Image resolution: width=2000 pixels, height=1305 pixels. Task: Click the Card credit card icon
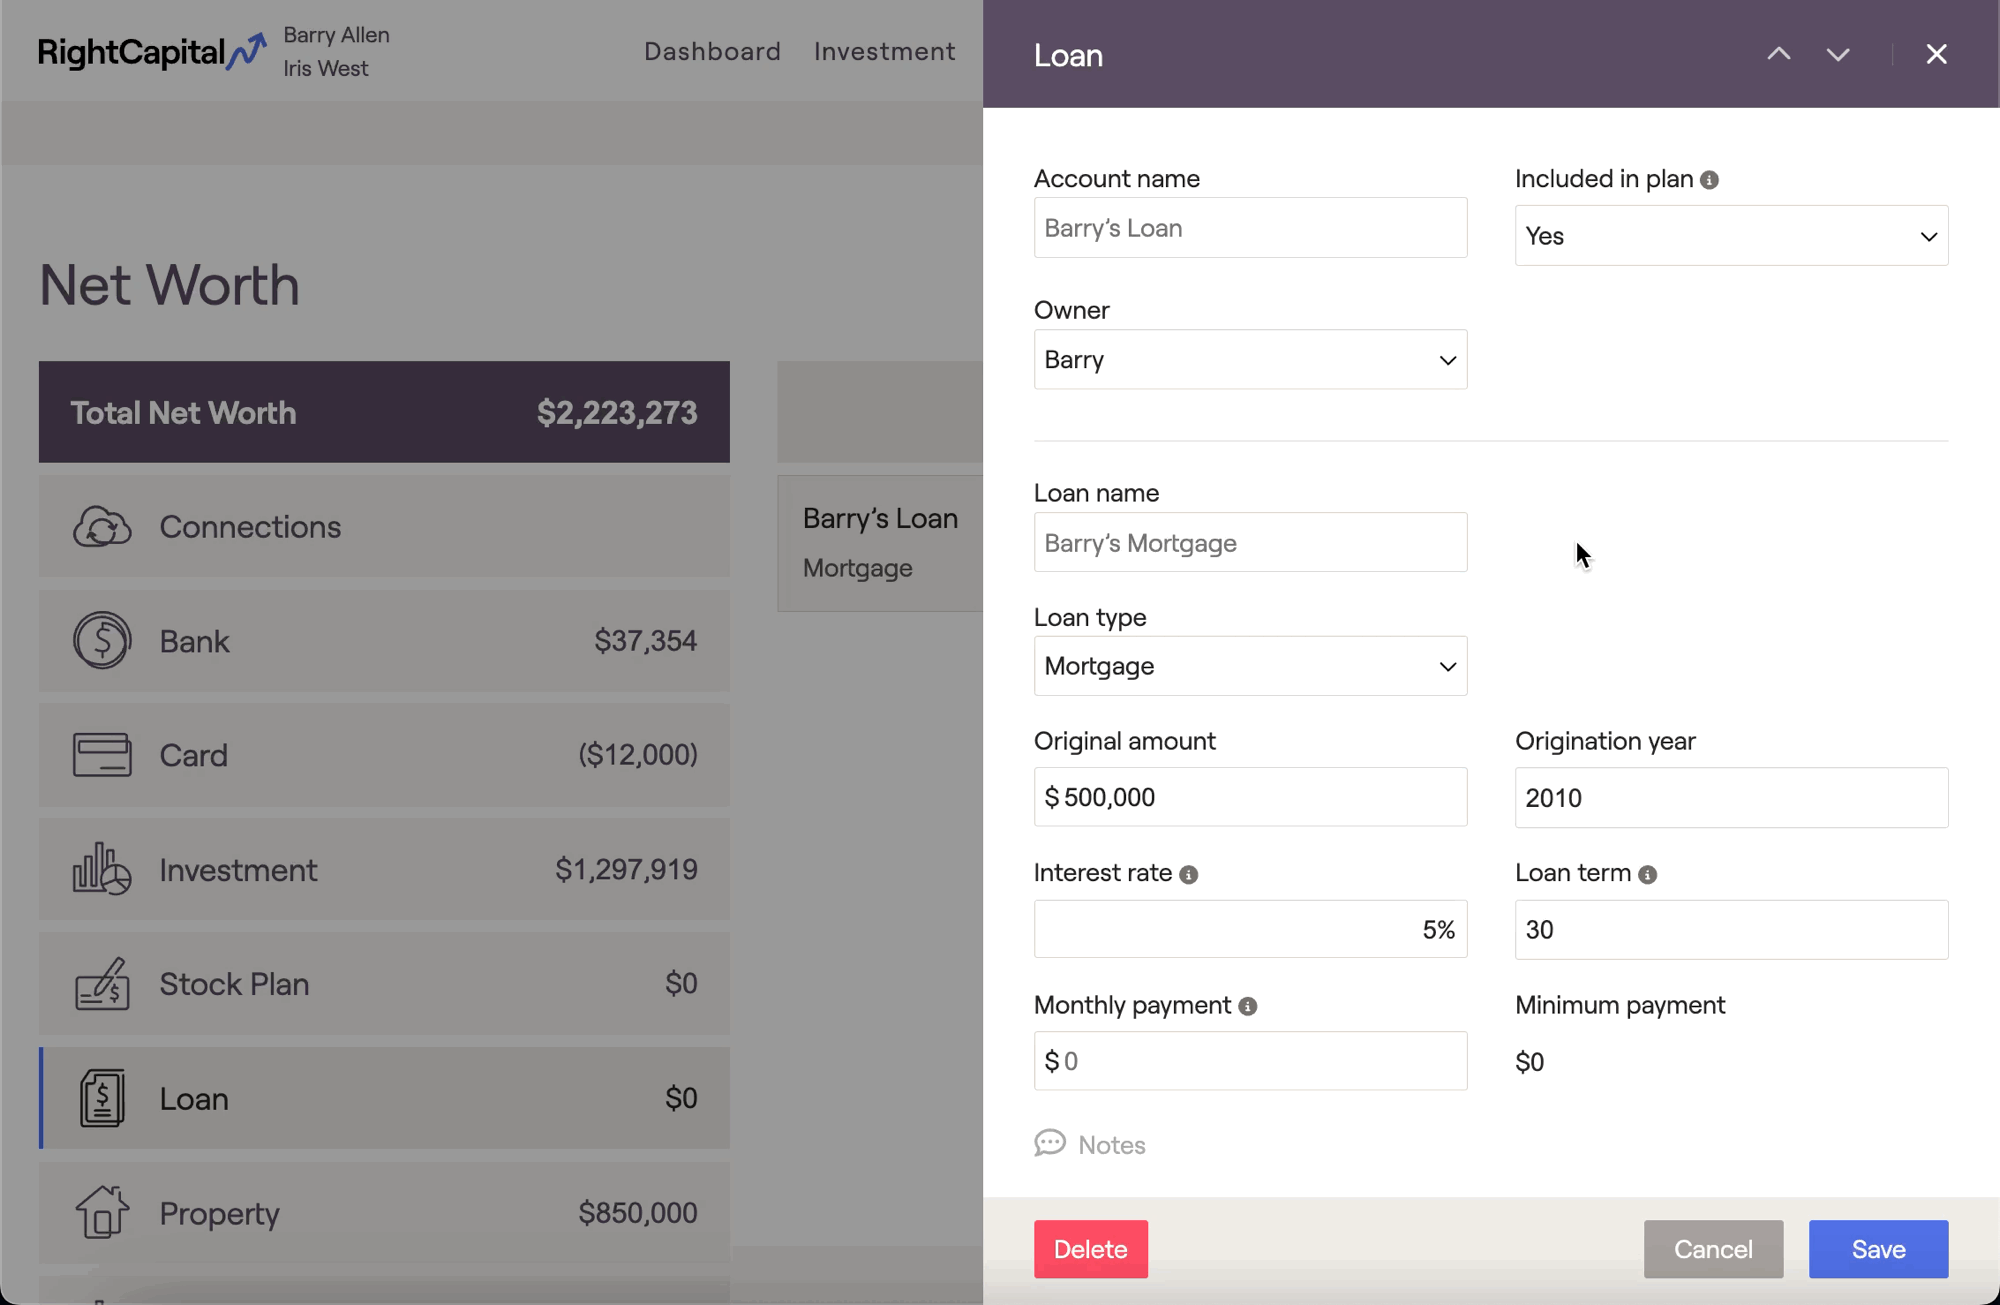pyautogui.click(x=102, y=755)
